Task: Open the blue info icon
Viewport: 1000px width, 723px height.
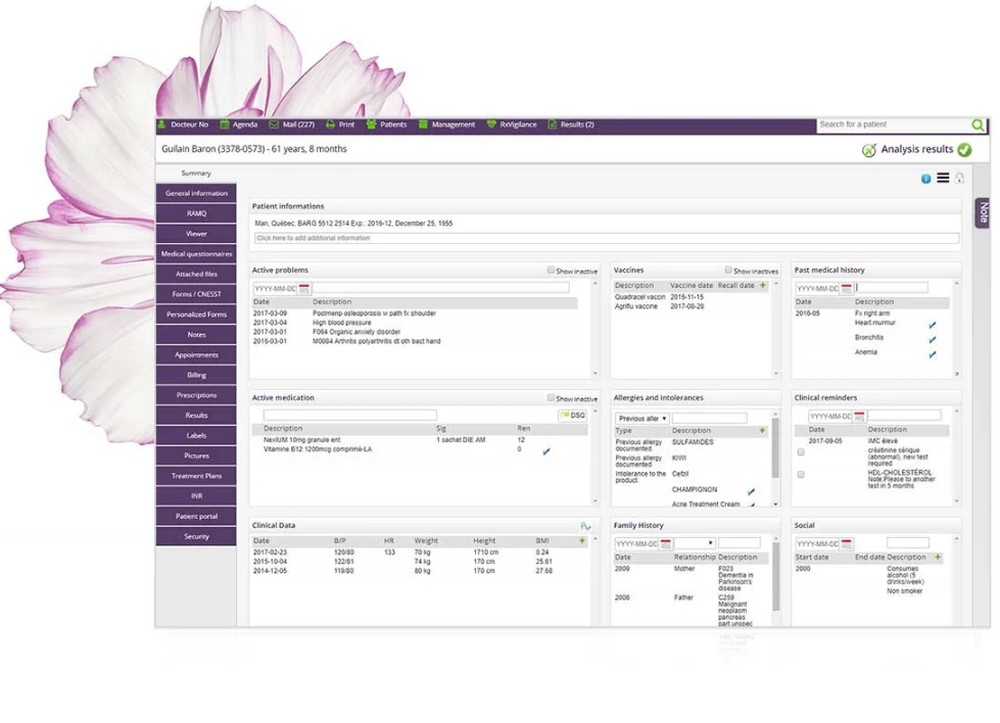Action: coord(925,179)
